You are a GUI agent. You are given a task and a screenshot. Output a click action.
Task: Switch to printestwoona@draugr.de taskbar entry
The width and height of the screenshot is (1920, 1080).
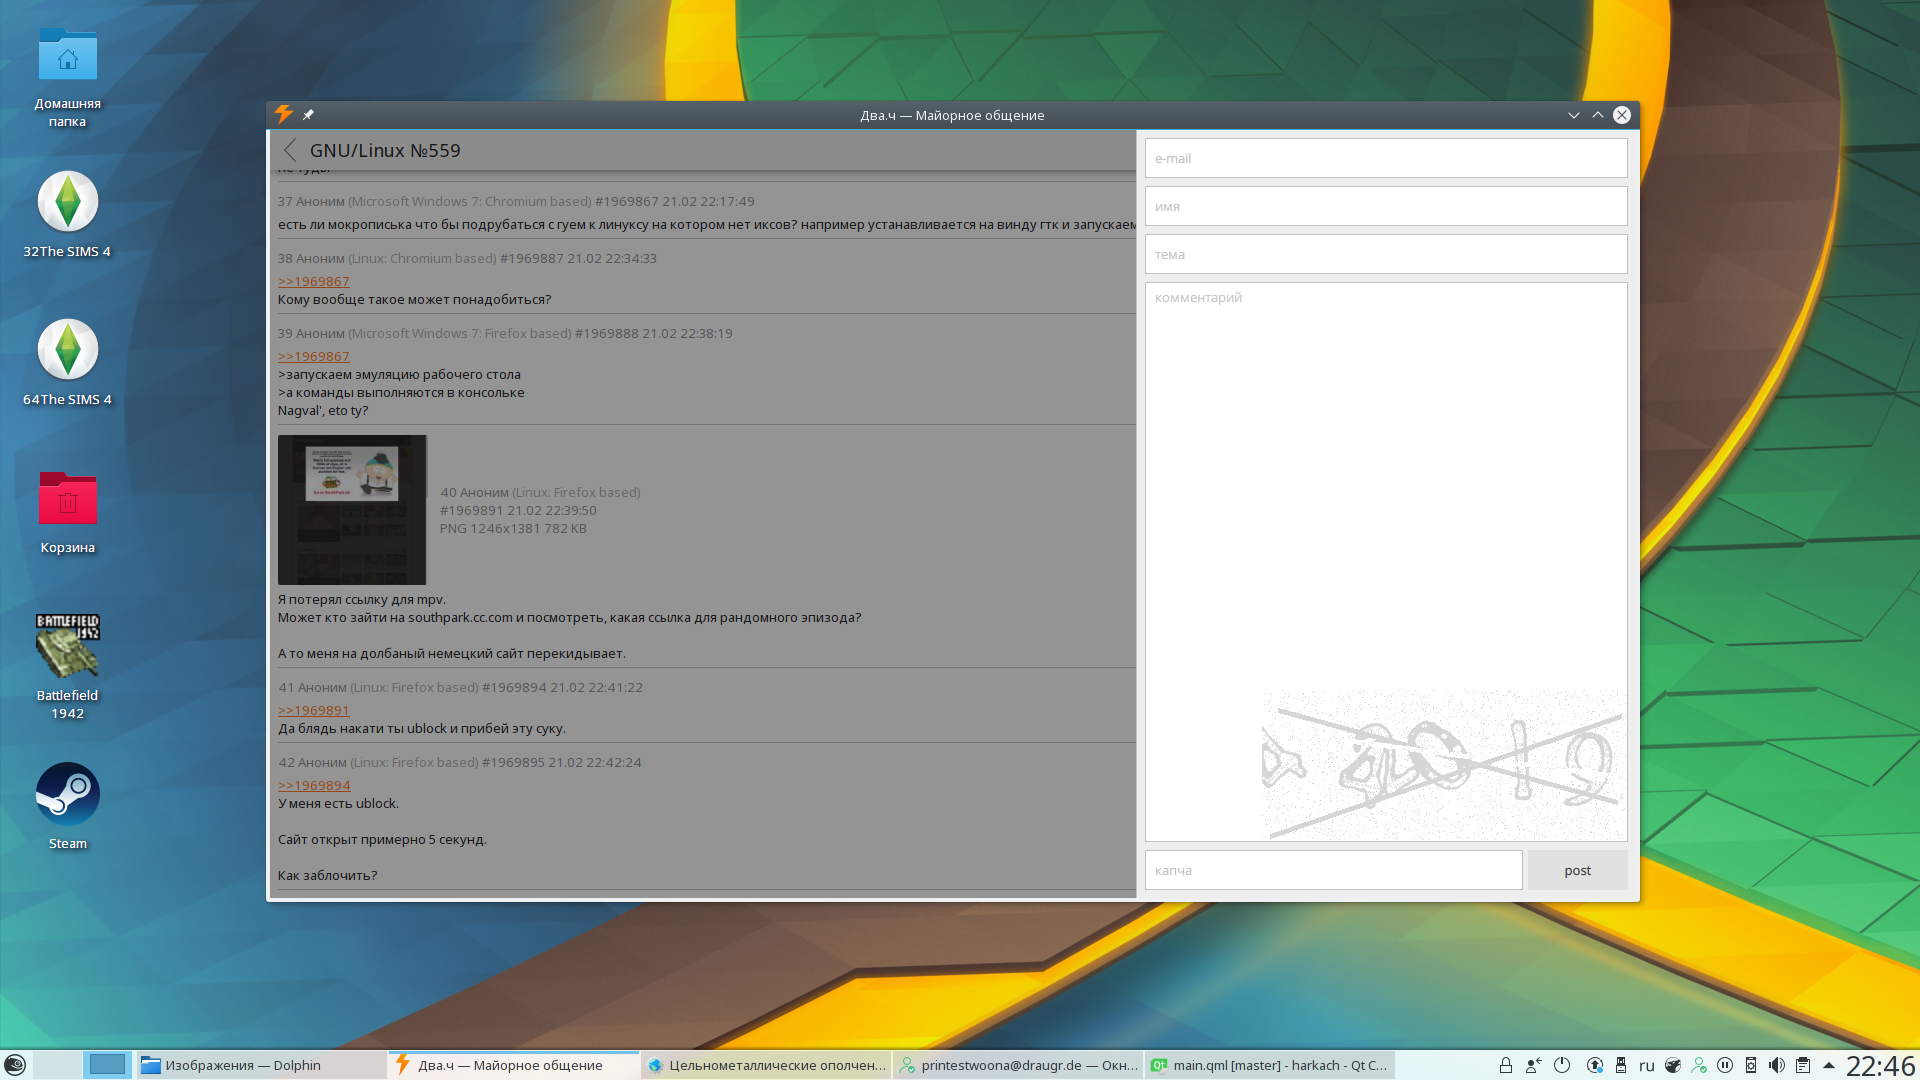[x=1018, y=1065]
